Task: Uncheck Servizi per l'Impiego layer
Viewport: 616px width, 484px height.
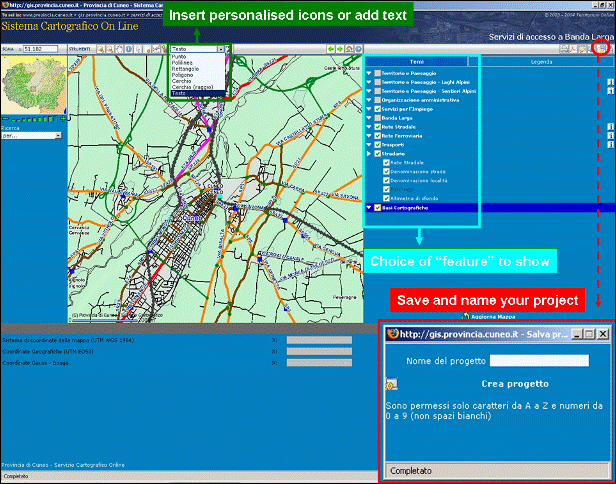Action: pyautogui.click(x=378, y=109)
